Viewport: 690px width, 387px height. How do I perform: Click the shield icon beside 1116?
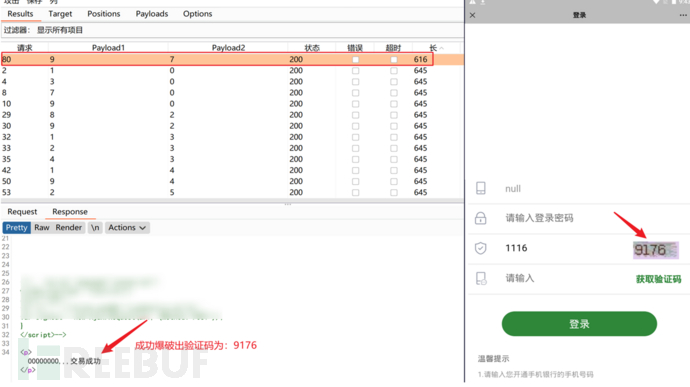tap(481, 248)
